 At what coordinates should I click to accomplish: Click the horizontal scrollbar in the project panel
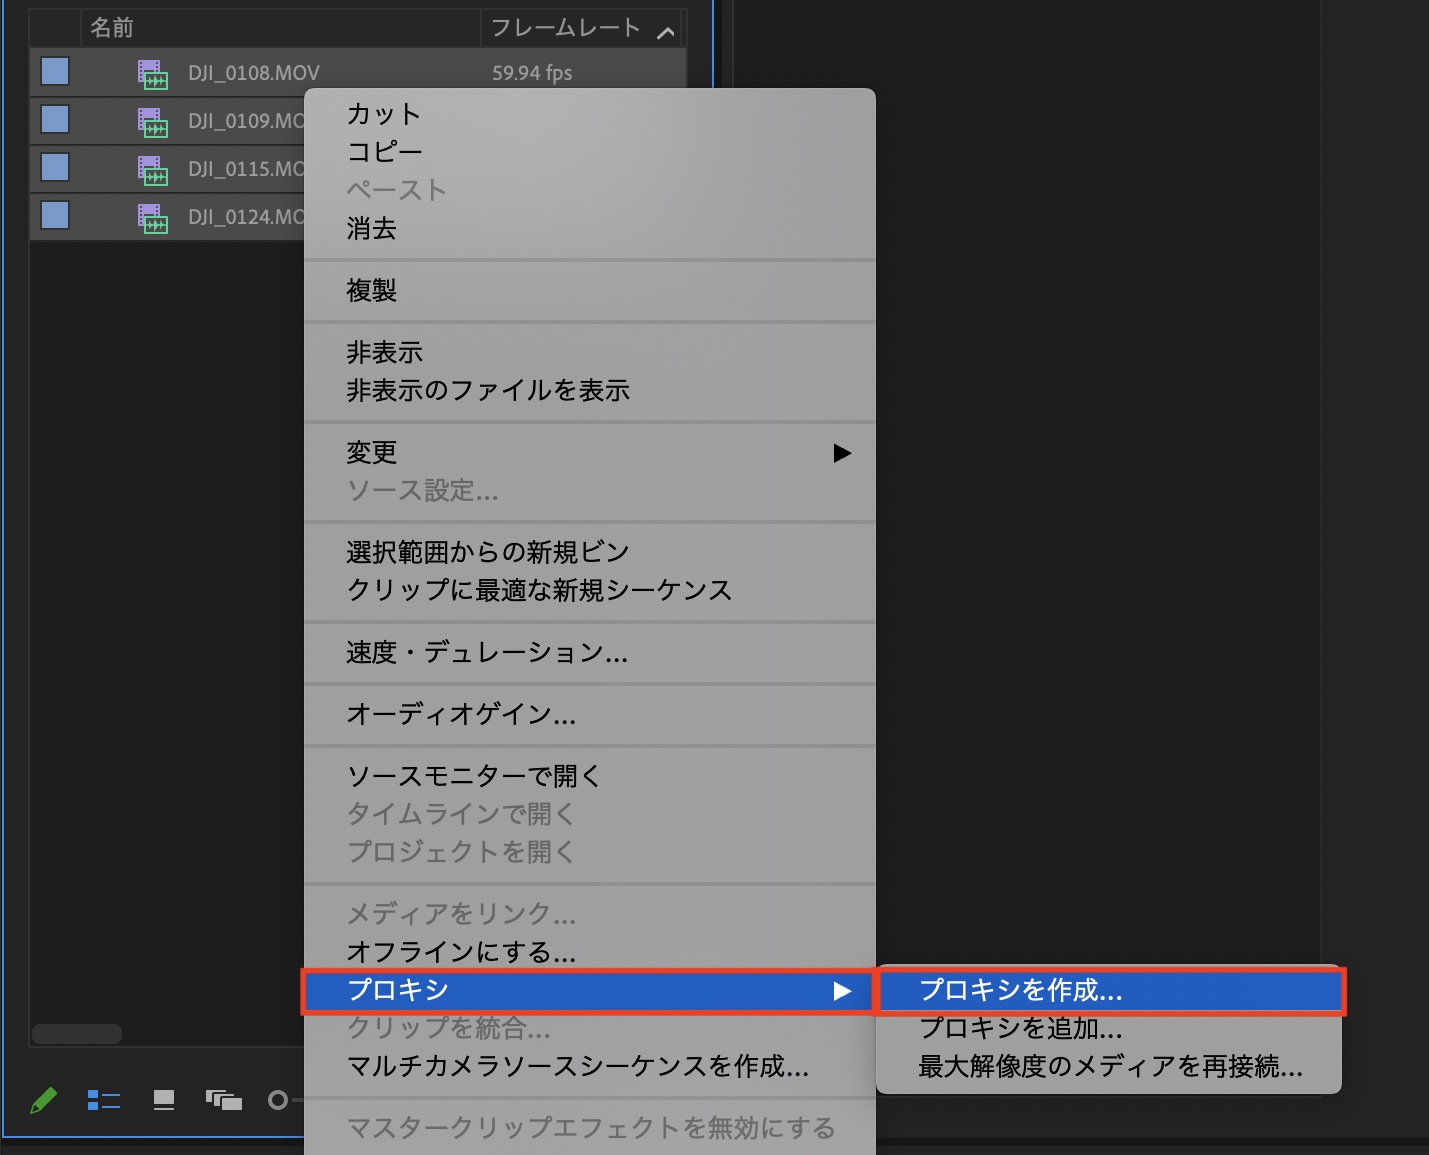[x=77, y=1033]
